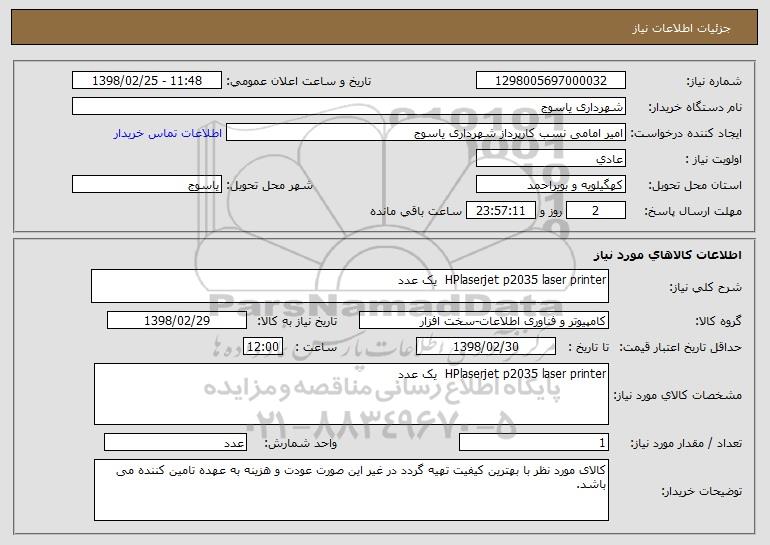This screenshot has height=545, width=770.
Task: Click the remaining days field showing 2
Action: (596, 211)
